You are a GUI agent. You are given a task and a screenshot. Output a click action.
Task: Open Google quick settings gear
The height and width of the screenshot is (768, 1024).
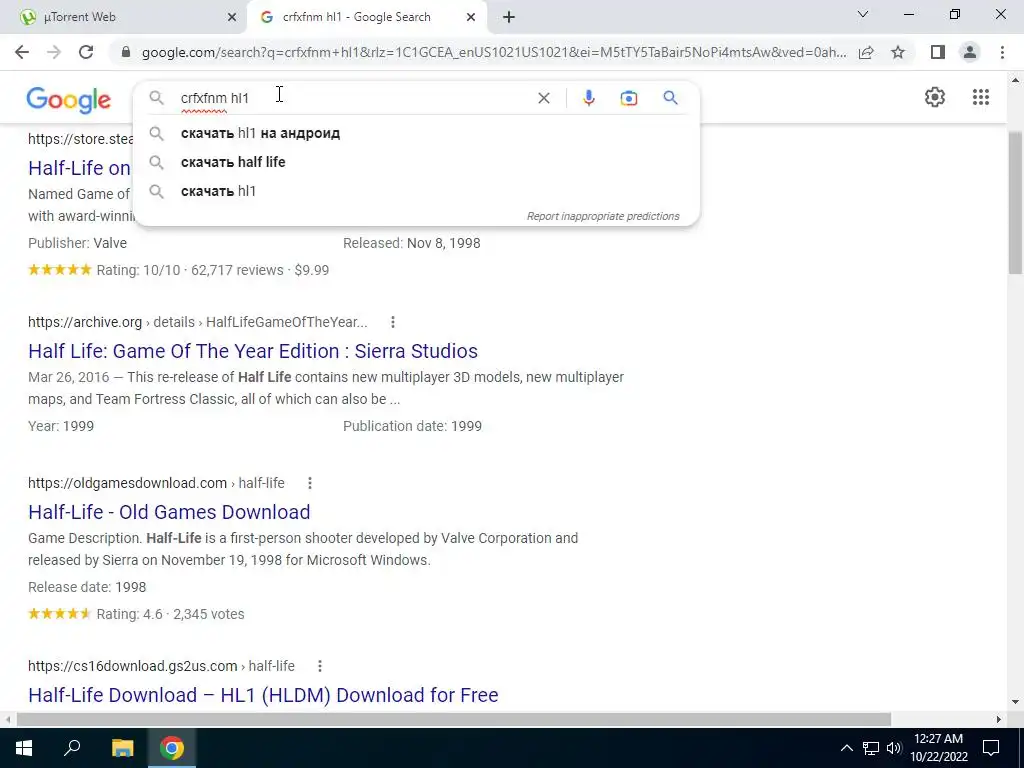tap(935, 97)
